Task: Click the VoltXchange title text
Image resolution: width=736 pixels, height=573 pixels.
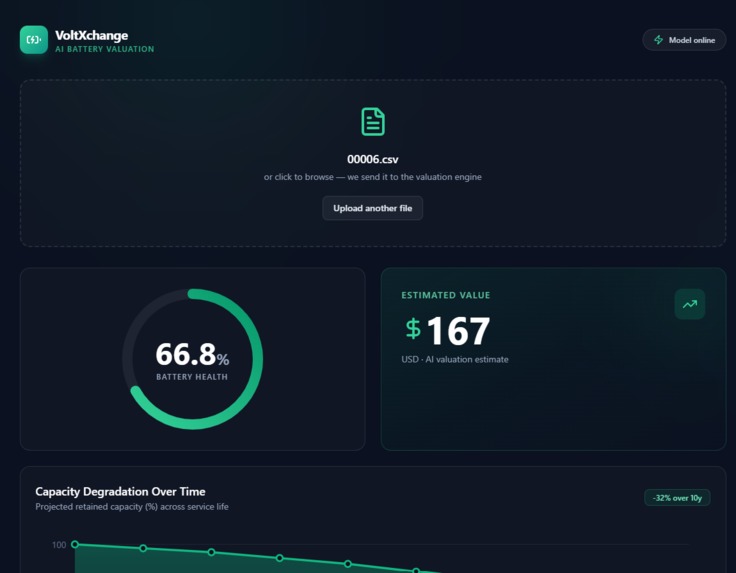Action: point(92,36)
